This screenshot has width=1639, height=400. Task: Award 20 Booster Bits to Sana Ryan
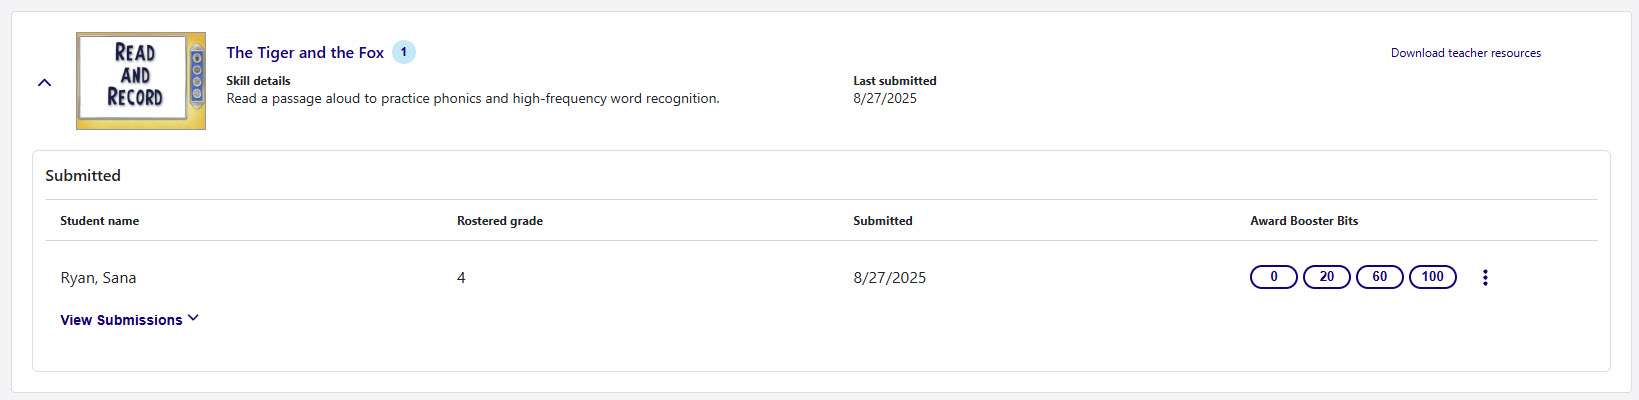click(x=1326, y=277)
